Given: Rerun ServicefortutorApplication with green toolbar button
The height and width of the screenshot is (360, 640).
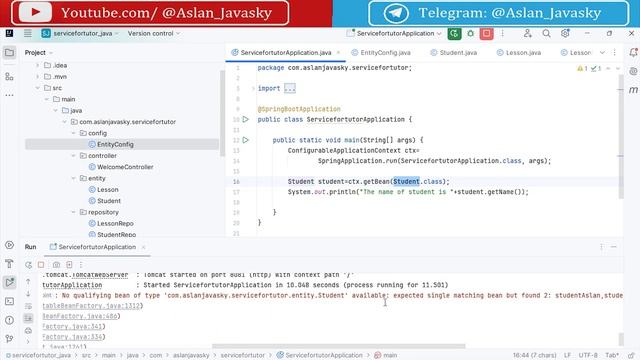Looking at the screenshot, I should pyautogui.click(x=454, y=33).
